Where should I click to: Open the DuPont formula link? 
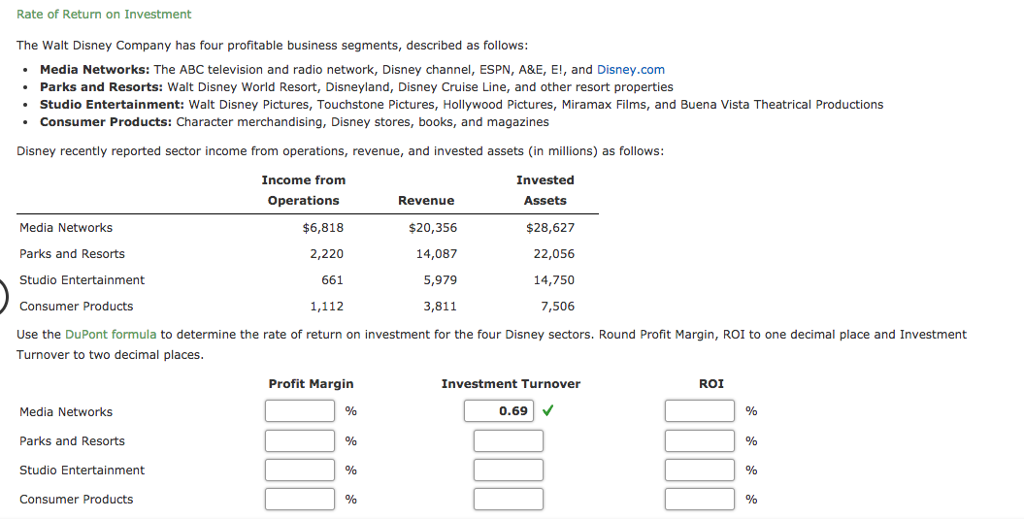(x=110, y=334)
